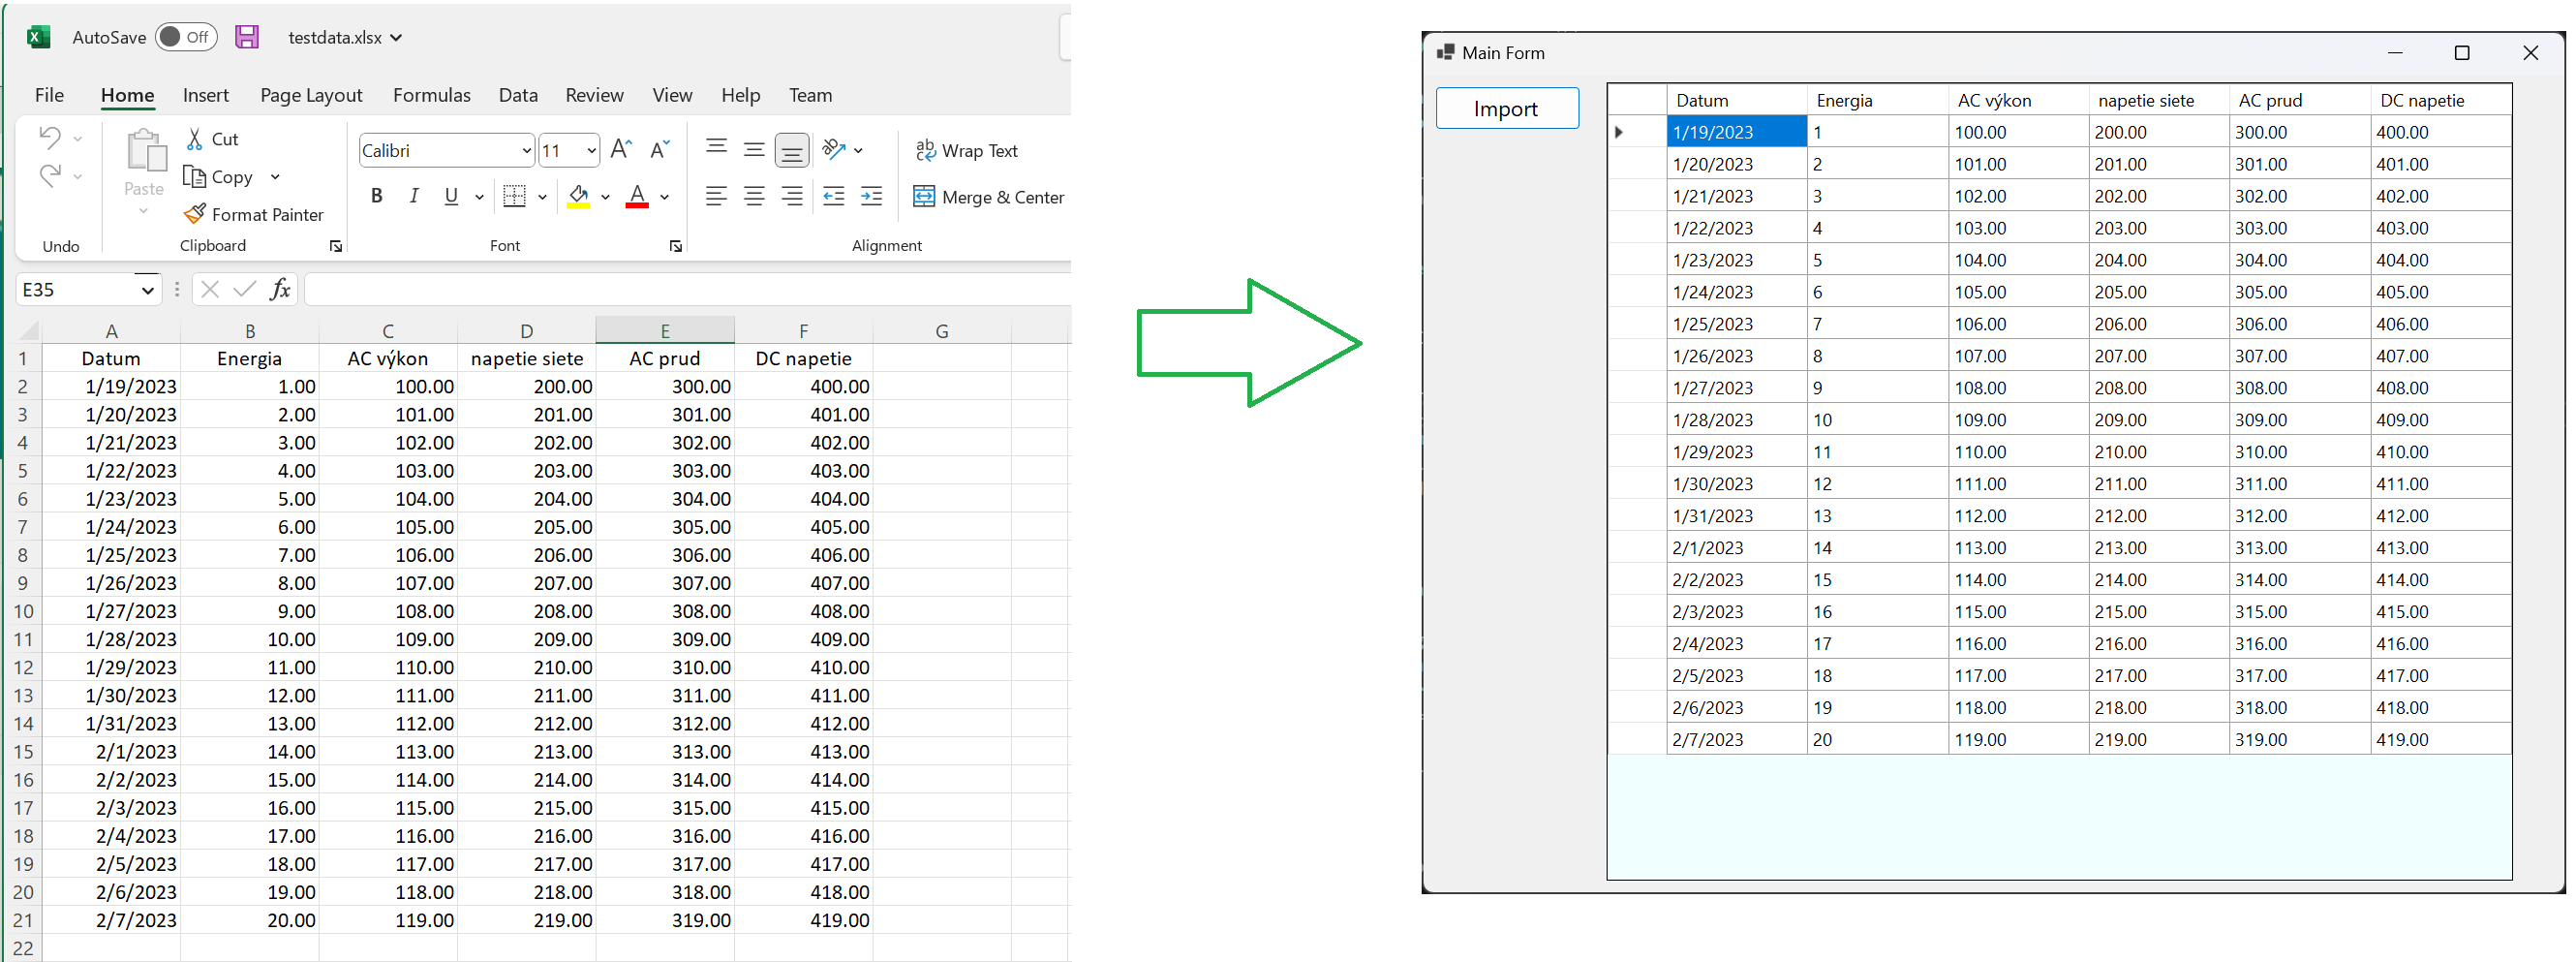Select column E header in Excel
2576x962 pixels.
(x=665, y=331)
